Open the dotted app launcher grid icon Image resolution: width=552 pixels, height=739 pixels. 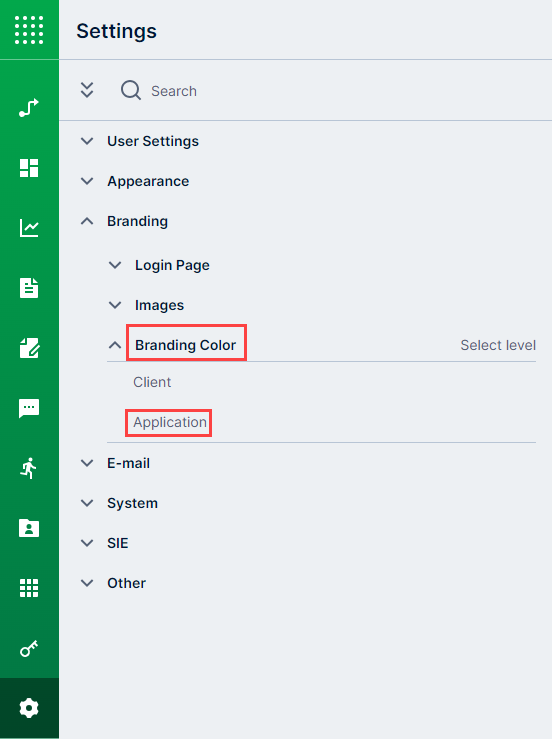coord(29,30)
